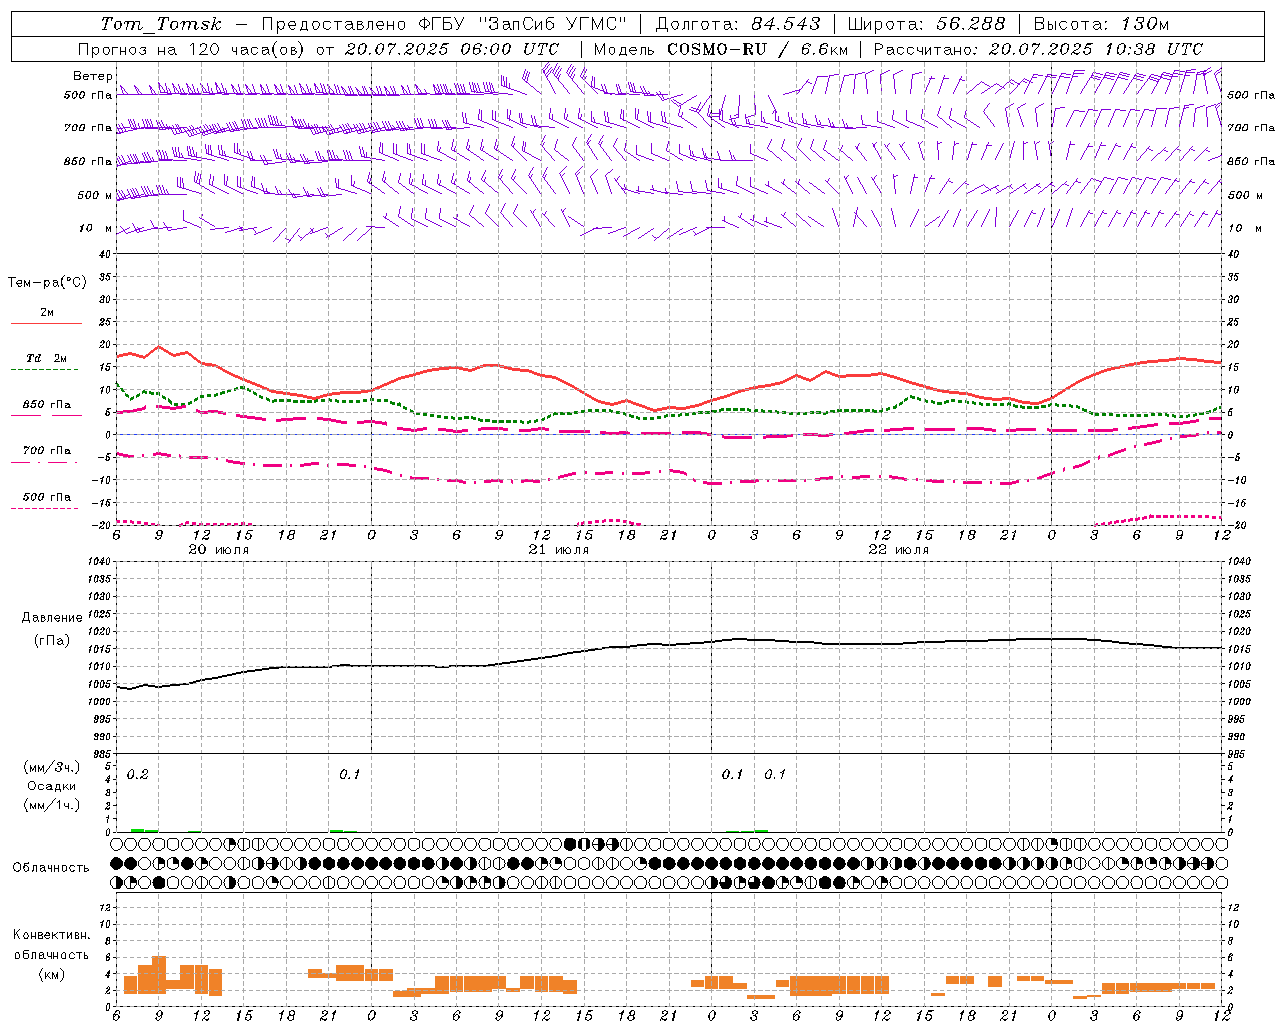Click the Тем-ра(°C) panel label

coord(47,283)
